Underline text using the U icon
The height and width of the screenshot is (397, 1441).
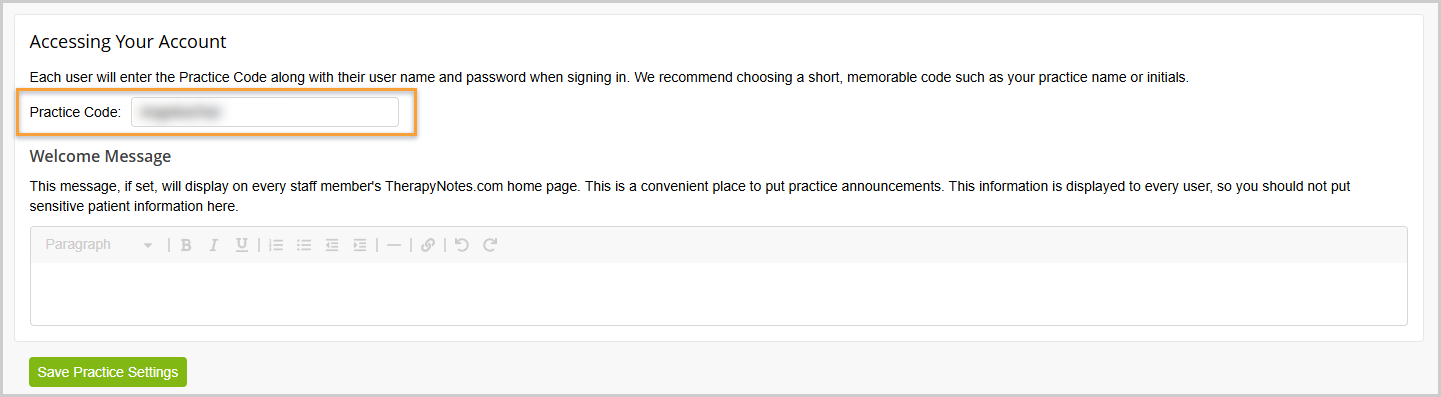tap(241, 245)
